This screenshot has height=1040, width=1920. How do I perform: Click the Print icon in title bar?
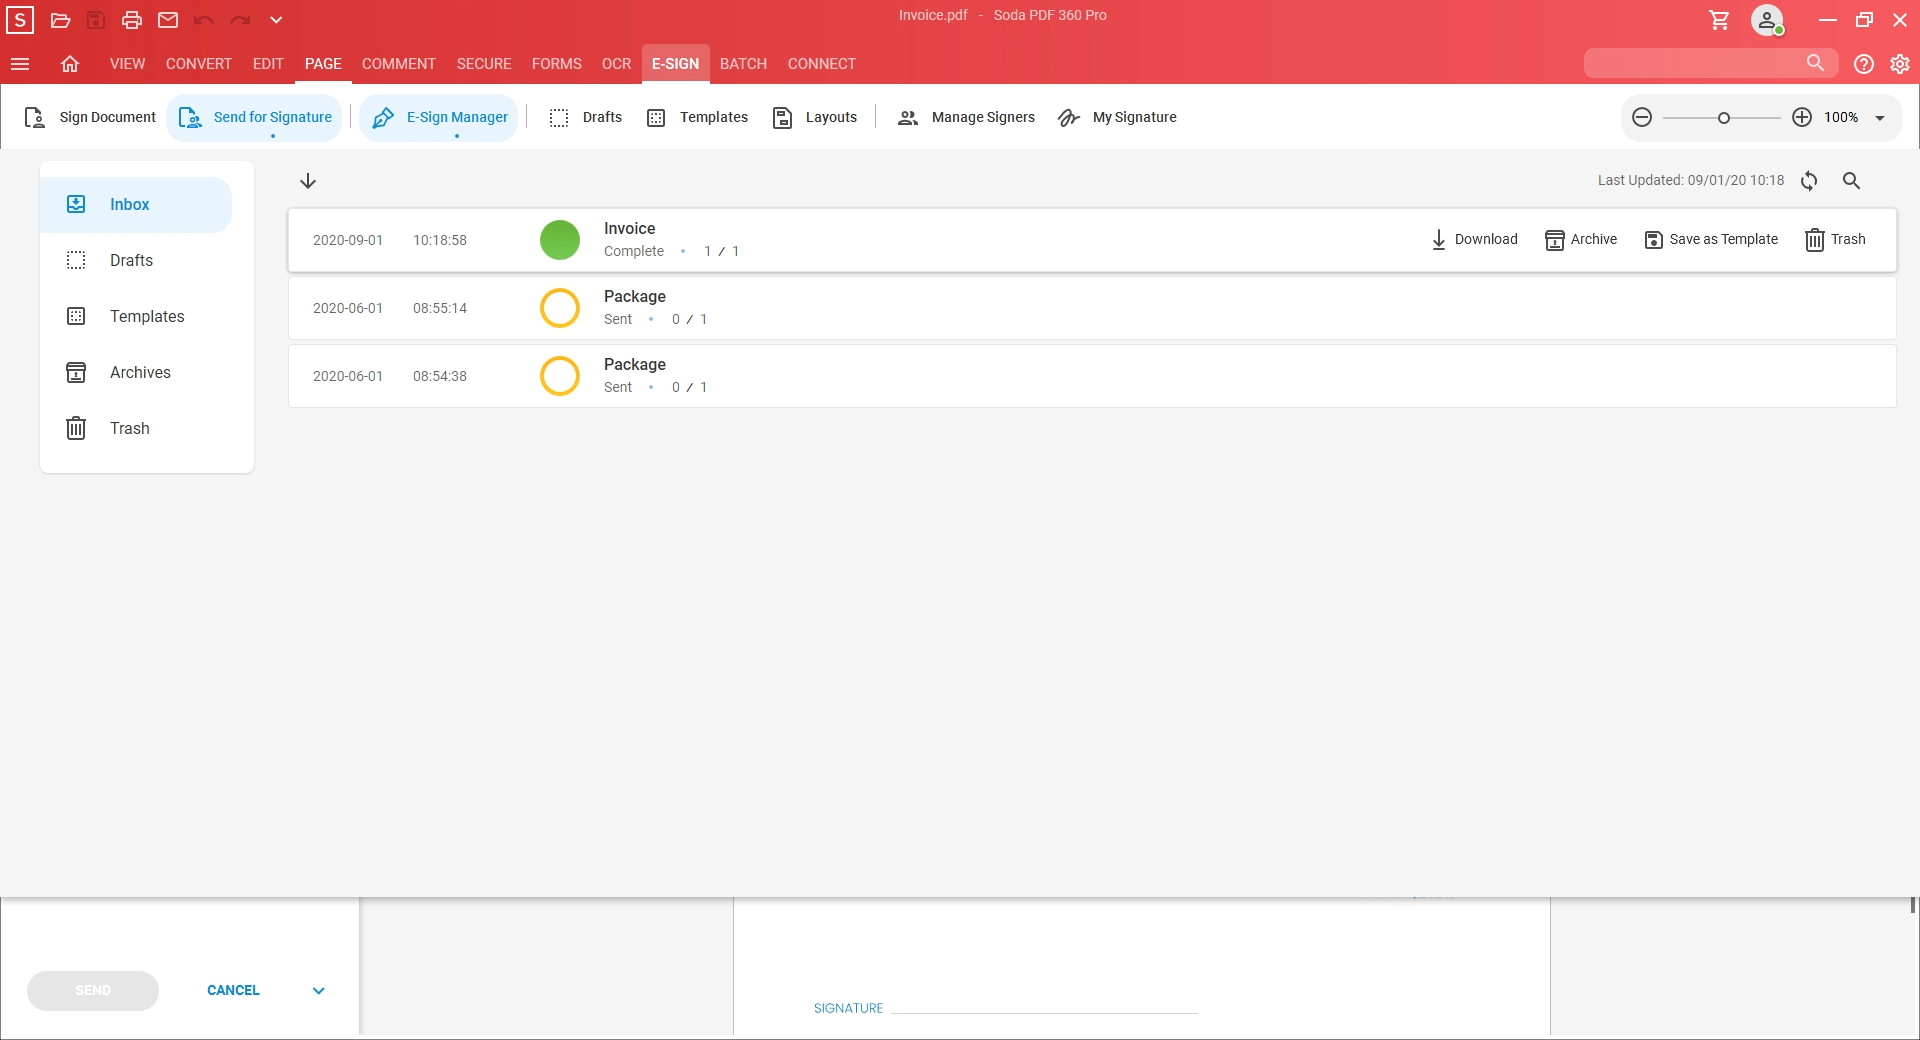pos(132,20)
